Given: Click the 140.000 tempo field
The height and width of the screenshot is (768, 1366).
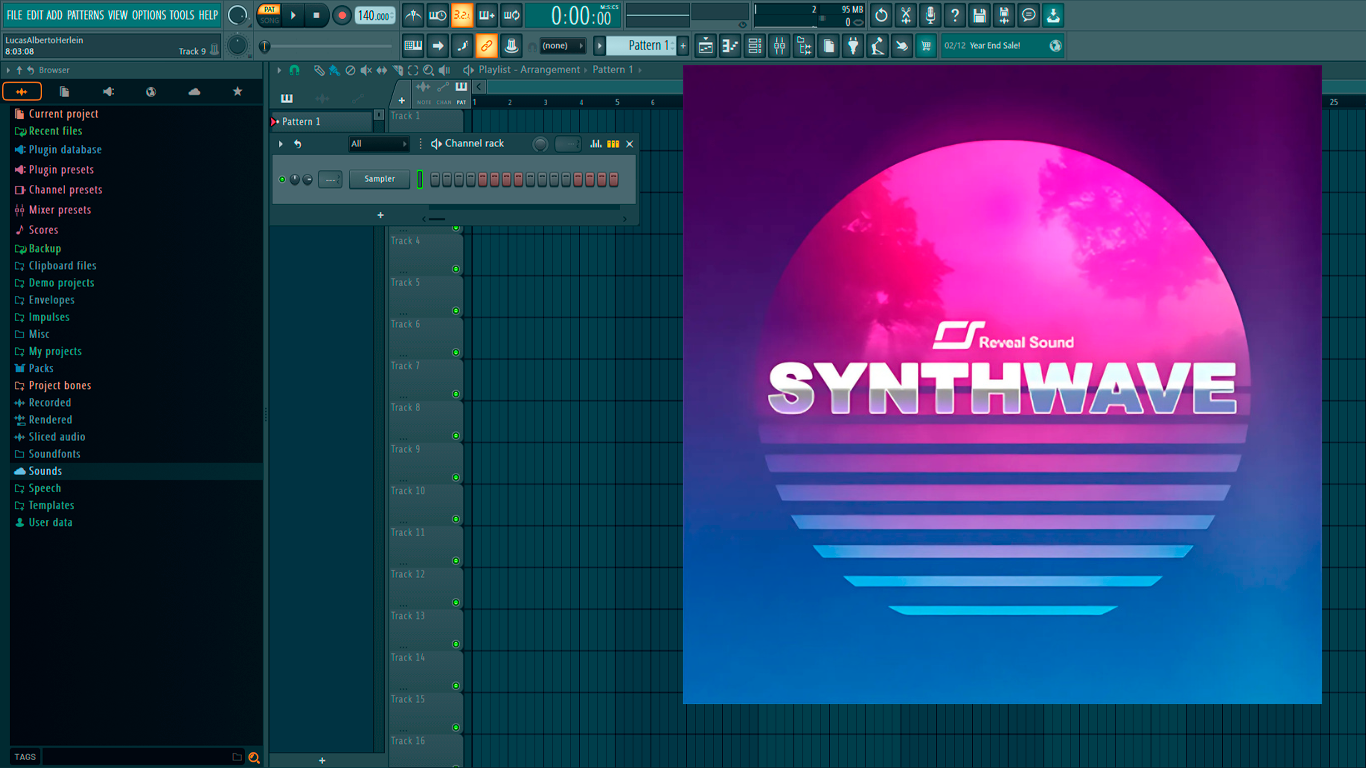Looking at the screenshot, I should click(x=375, y=15).
